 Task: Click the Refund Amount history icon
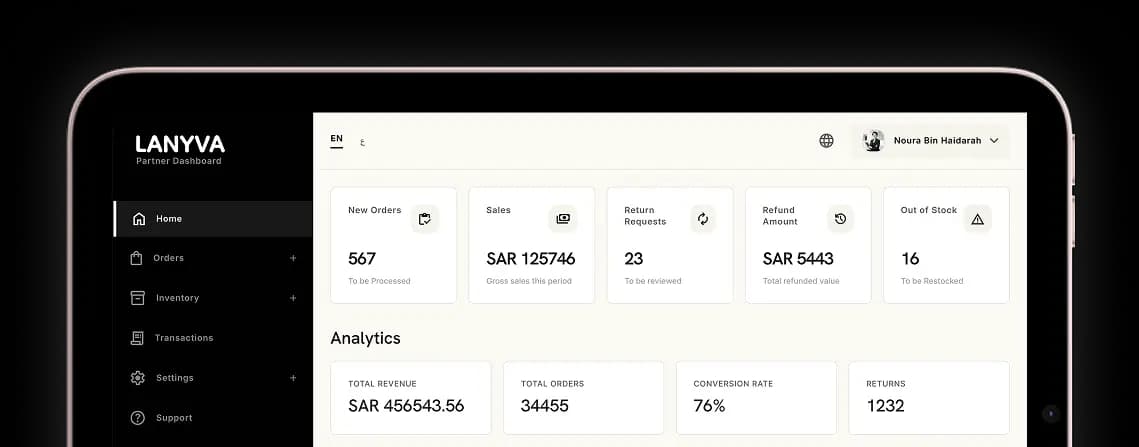point(840,219)
